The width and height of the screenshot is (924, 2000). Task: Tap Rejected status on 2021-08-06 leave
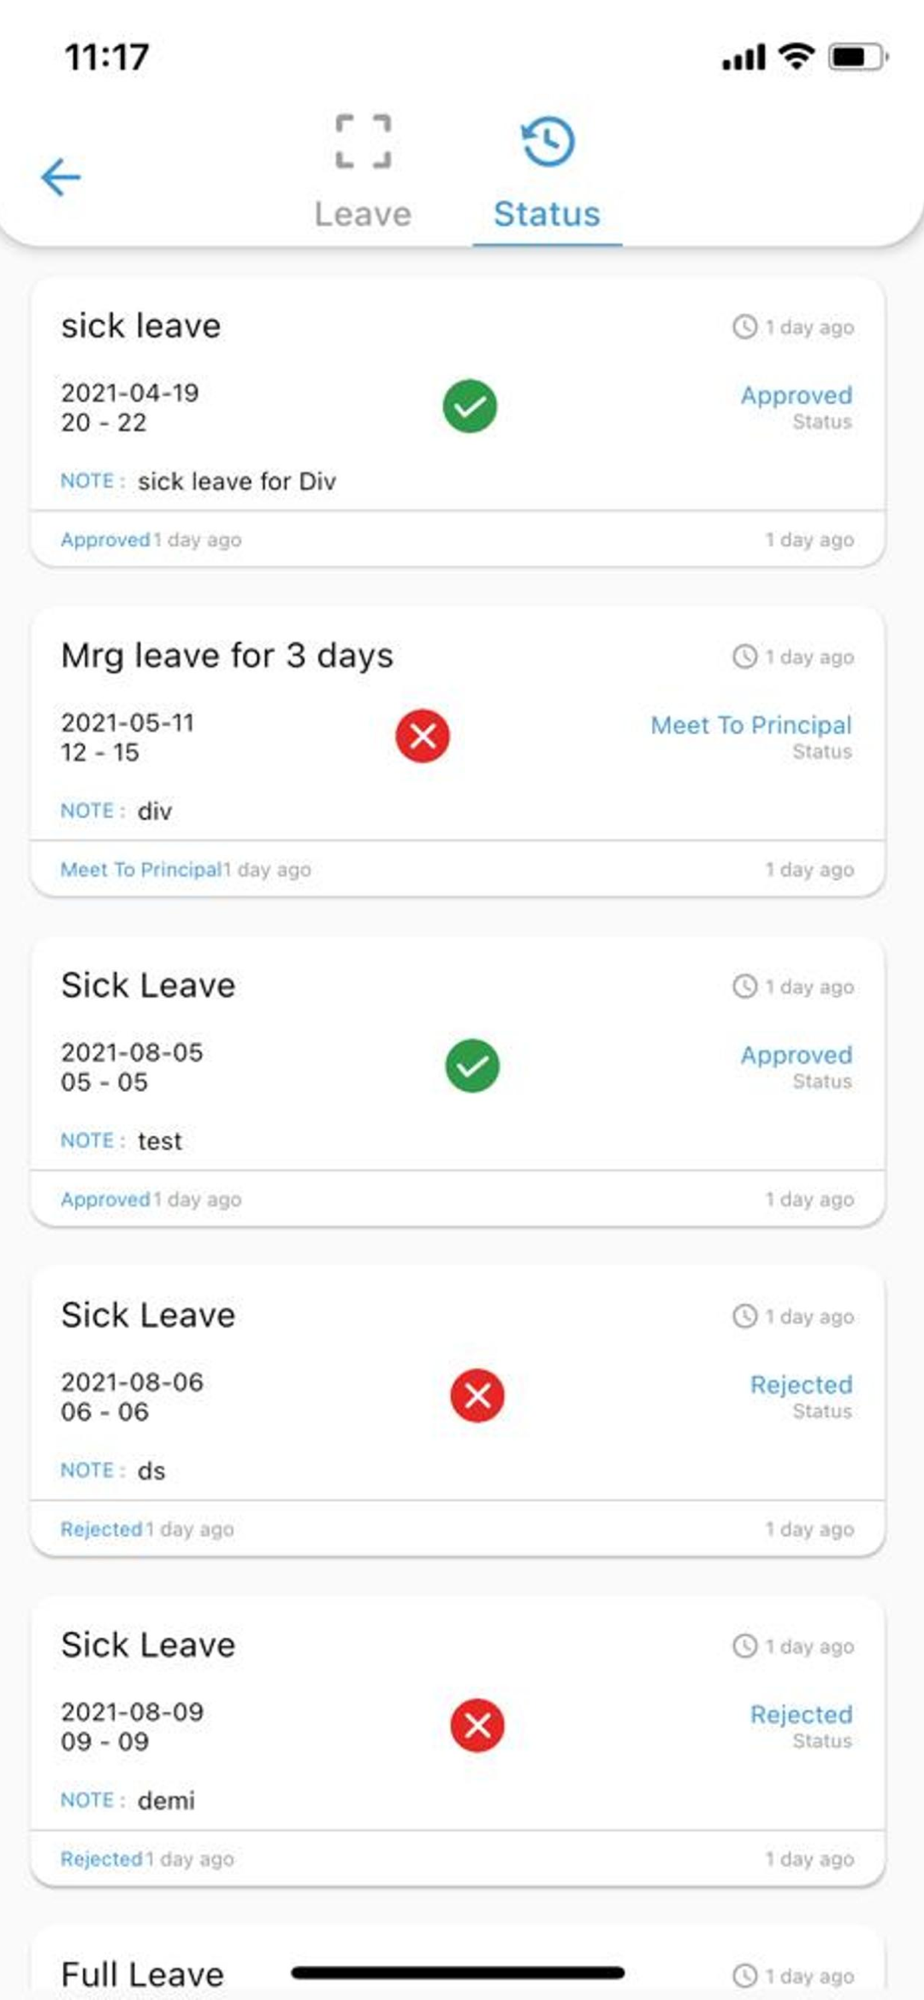801,1385
